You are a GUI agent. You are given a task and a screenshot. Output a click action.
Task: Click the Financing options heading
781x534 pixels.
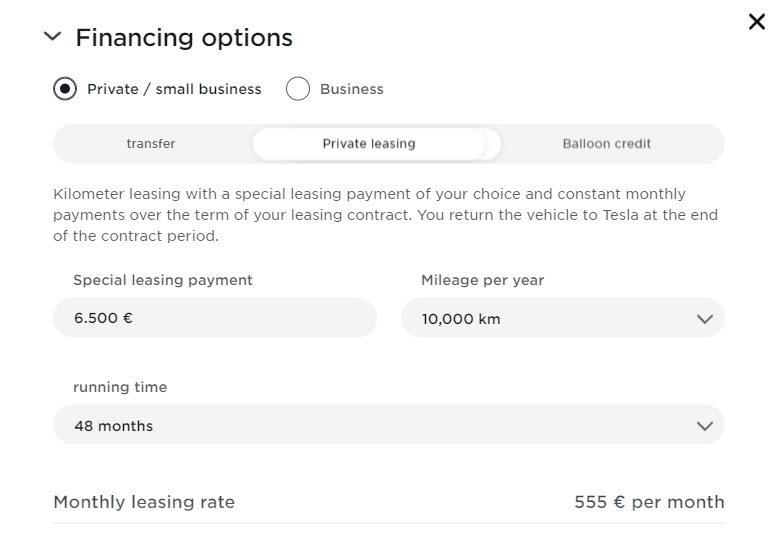[184, 38]
